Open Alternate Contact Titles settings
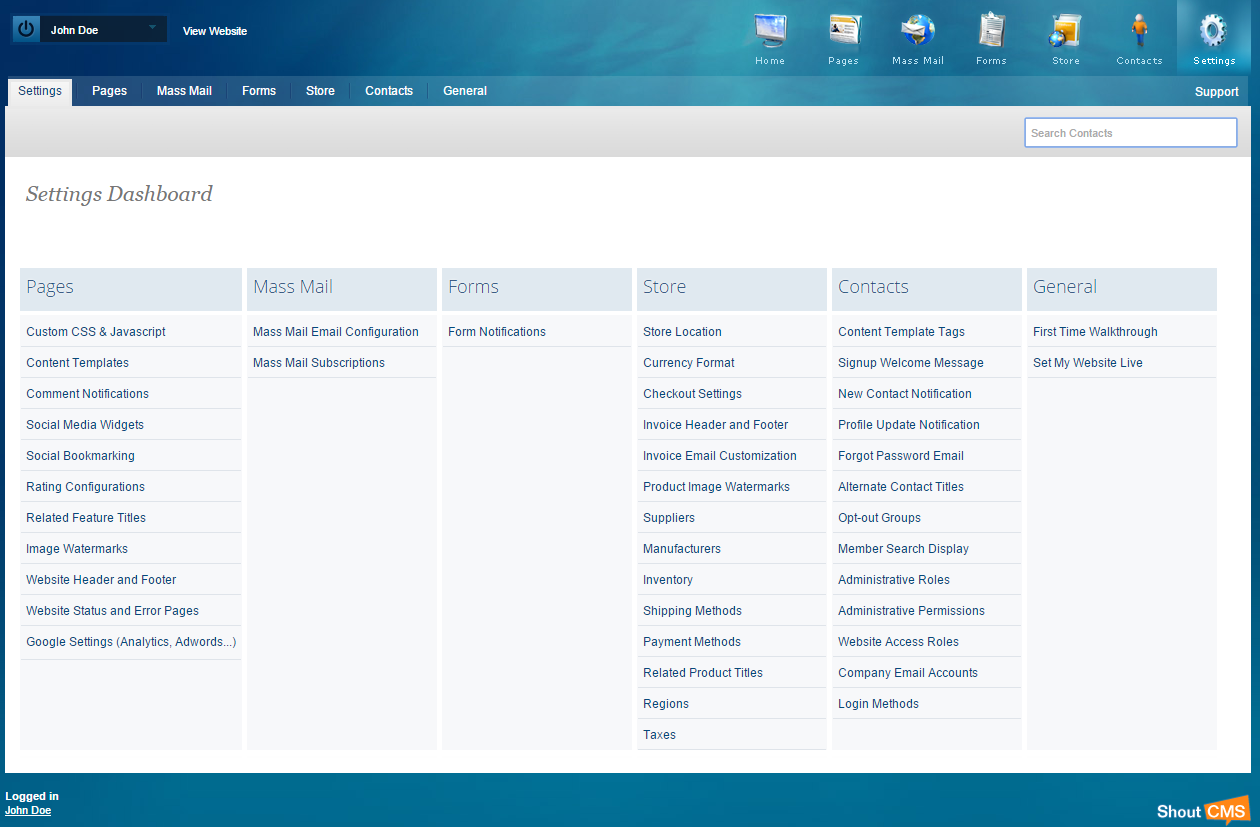 pos(901,487)
